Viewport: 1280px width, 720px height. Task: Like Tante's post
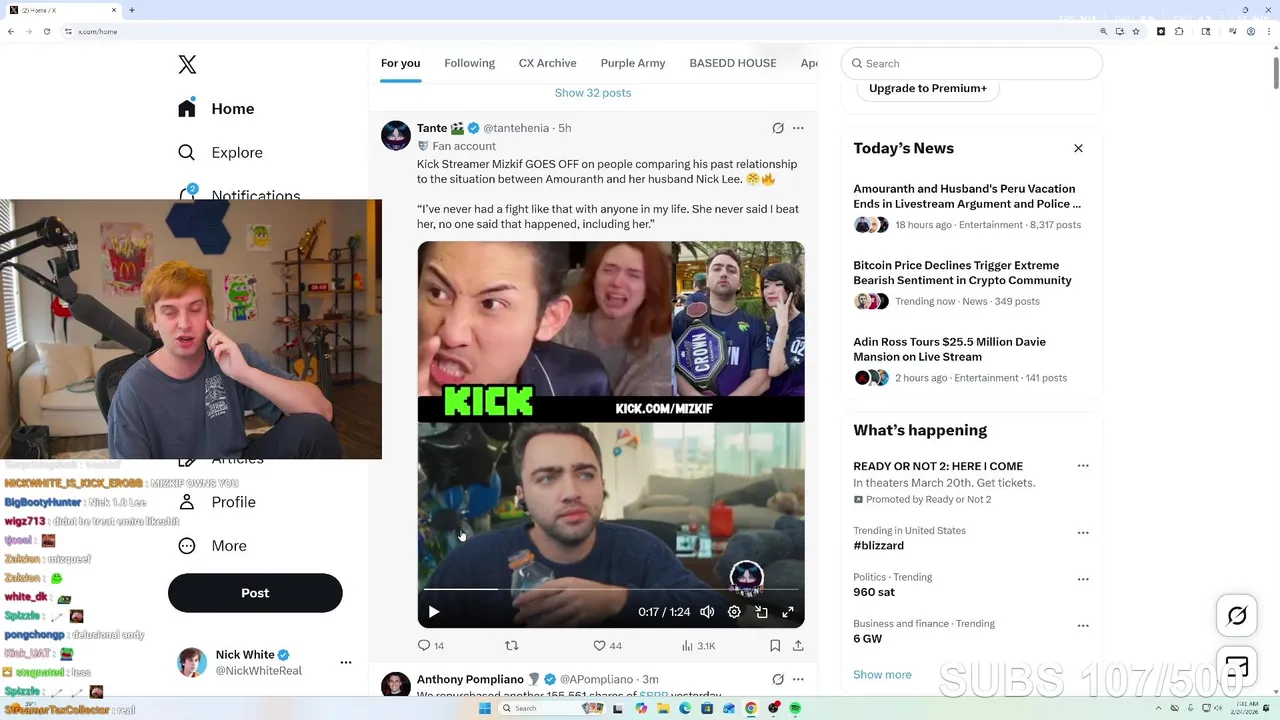(x=607, y=646)
